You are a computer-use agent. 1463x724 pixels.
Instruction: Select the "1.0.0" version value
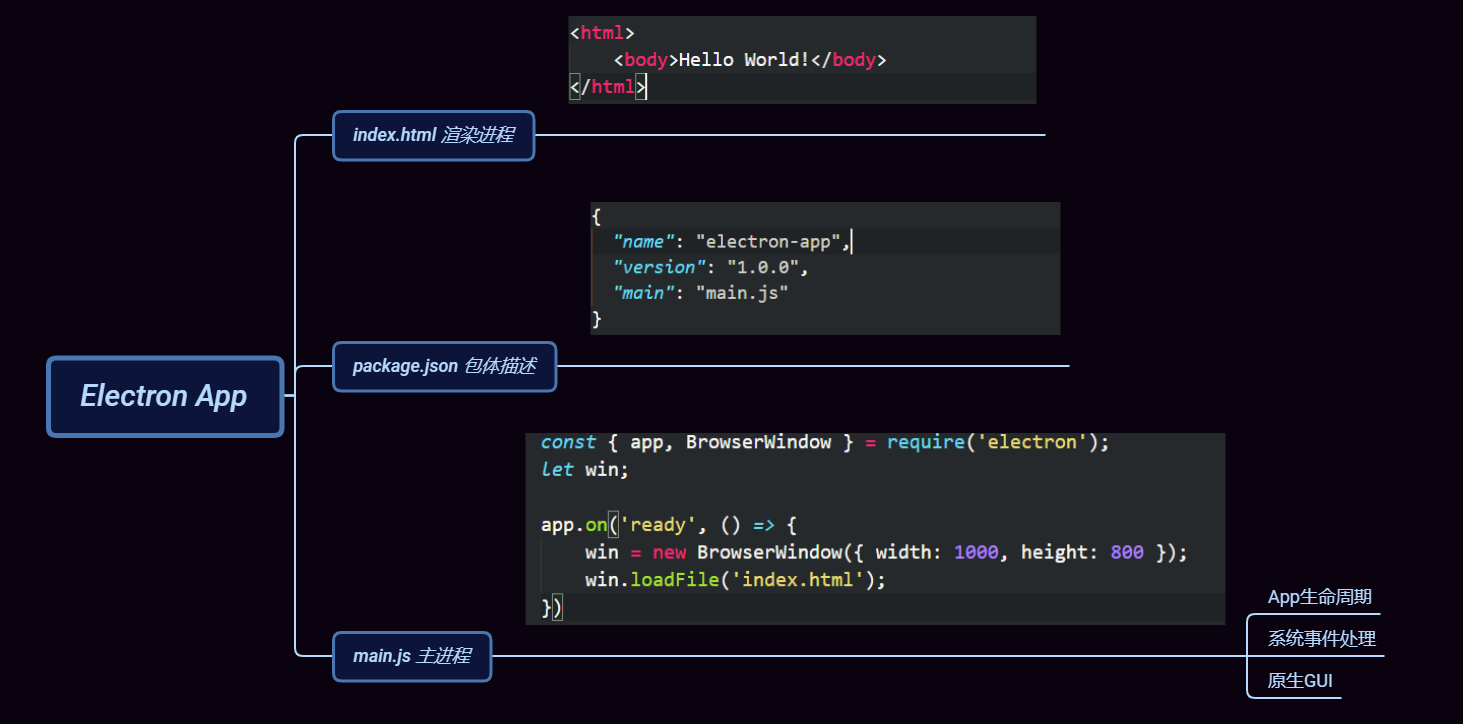click(766, 267)
